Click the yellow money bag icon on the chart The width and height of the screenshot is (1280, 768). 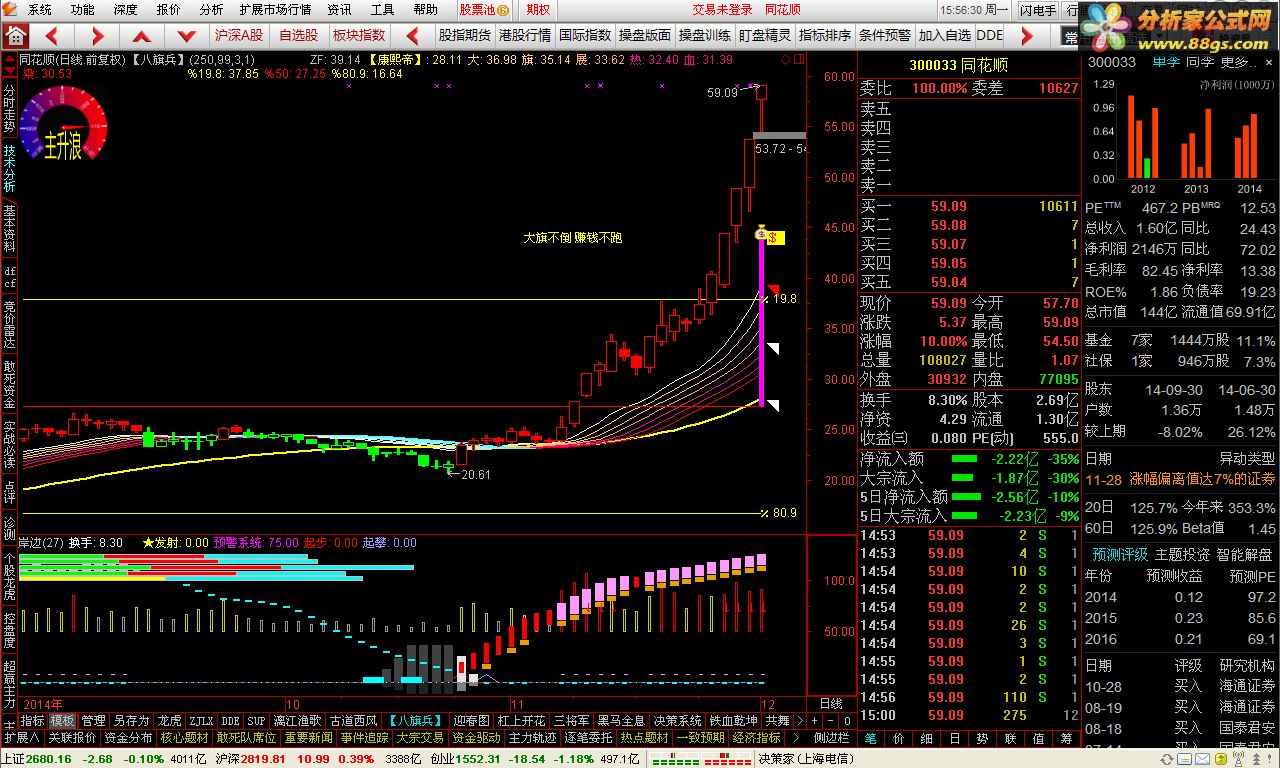point(763,233)
